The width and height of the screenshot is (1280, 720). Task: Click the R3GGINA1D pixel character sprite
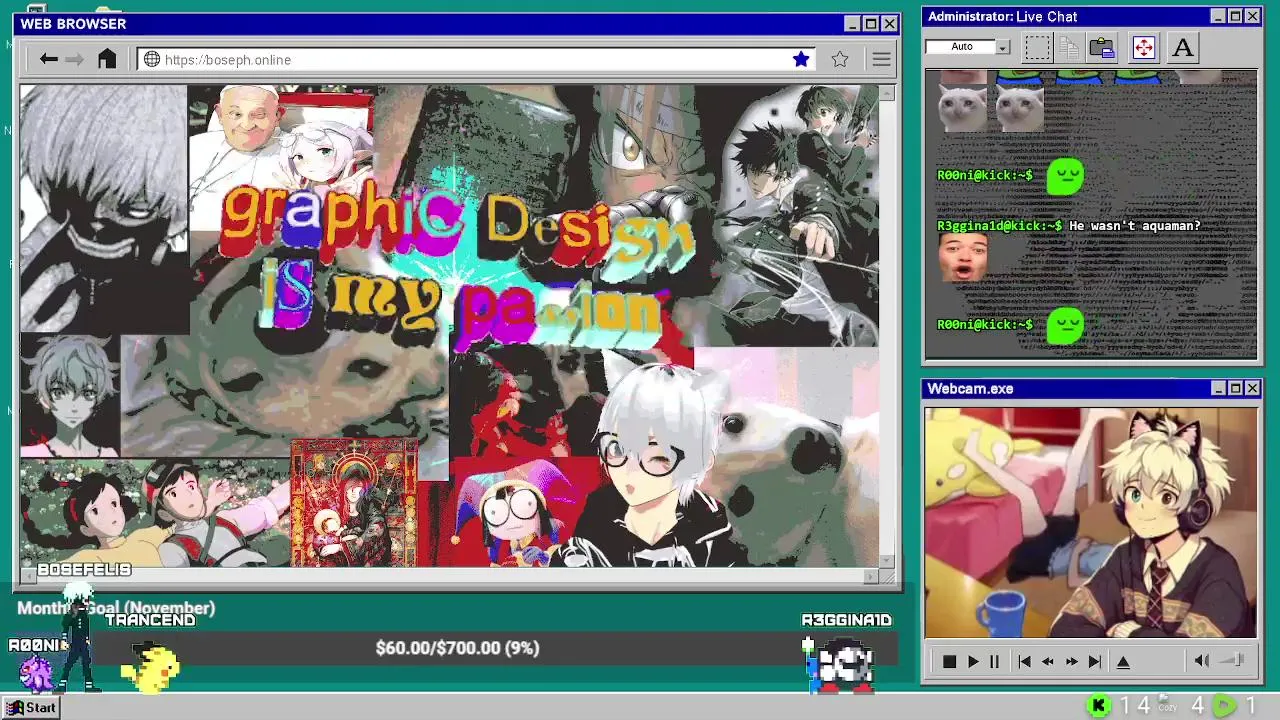(841, 663)
